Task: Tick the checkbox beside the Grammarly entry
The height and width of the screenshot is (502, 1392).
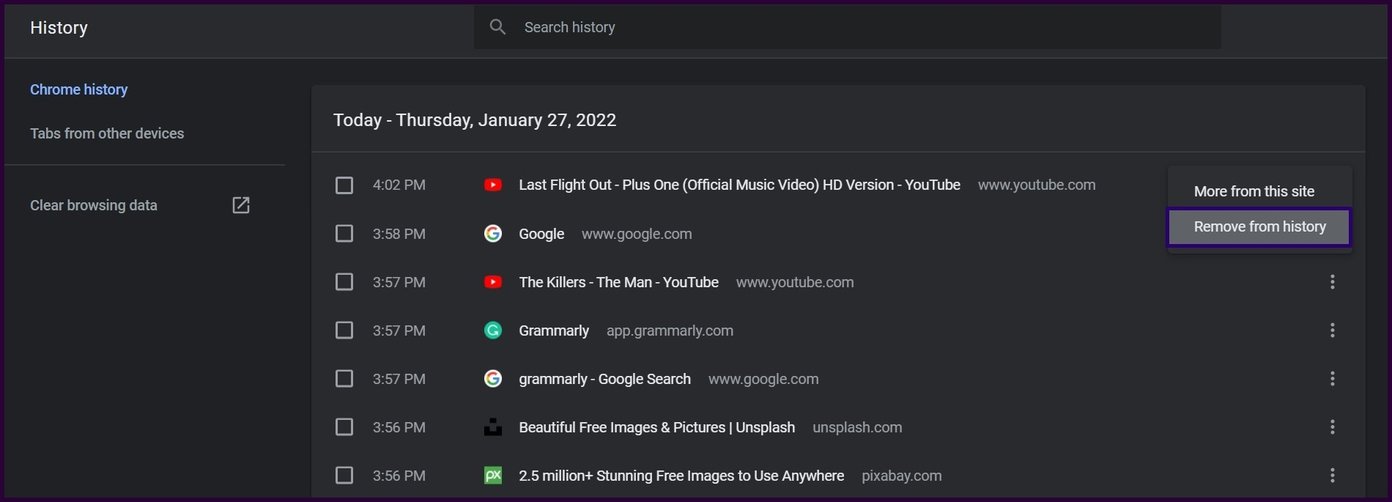Action: [344, 330]
